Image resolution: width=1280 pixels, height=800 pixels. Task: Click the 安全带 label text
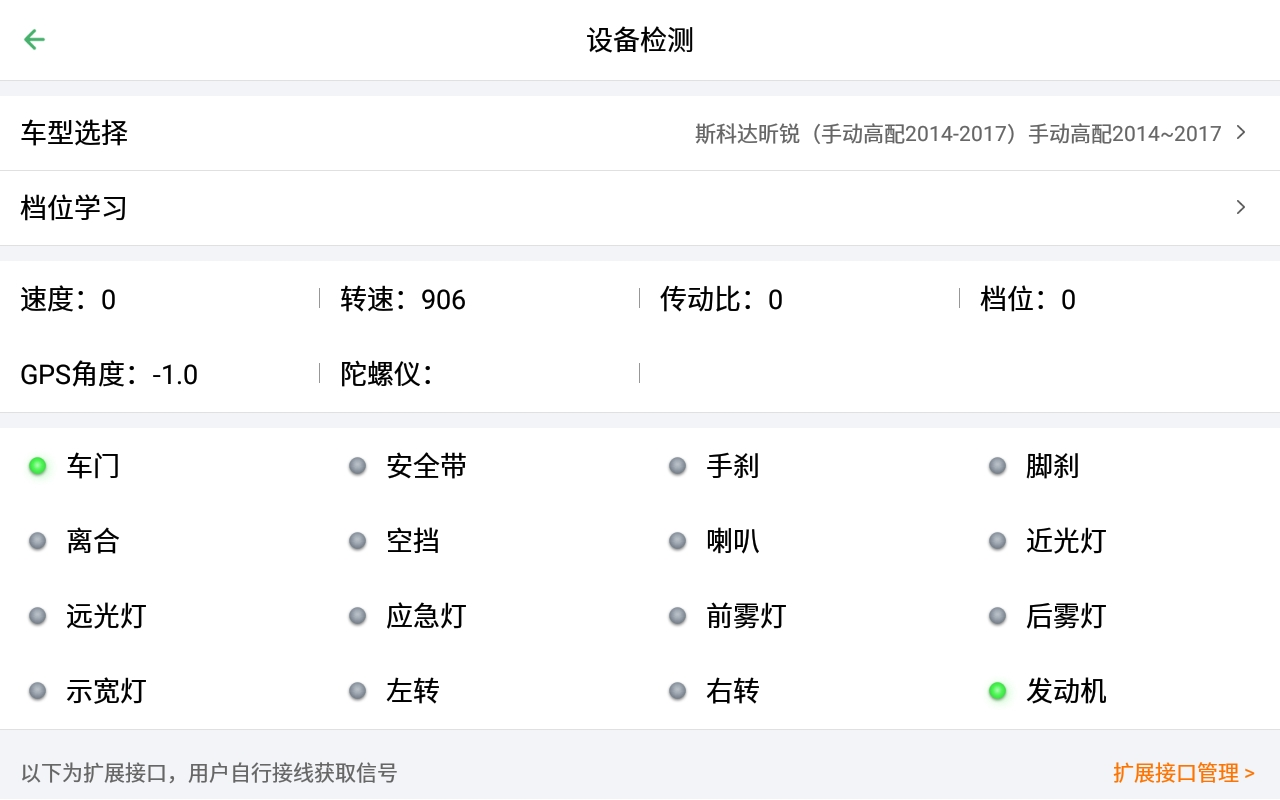pyautogui.click(x=427, y=466)
